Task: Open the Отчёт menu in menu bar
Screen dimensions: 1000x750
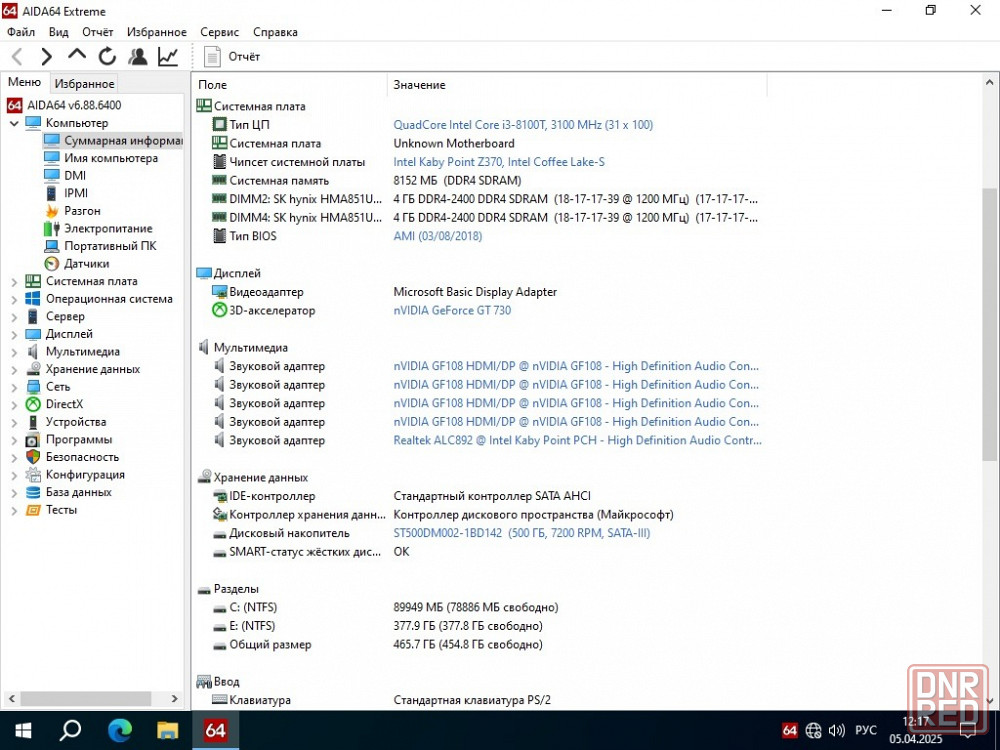Action: pos(98,32)
